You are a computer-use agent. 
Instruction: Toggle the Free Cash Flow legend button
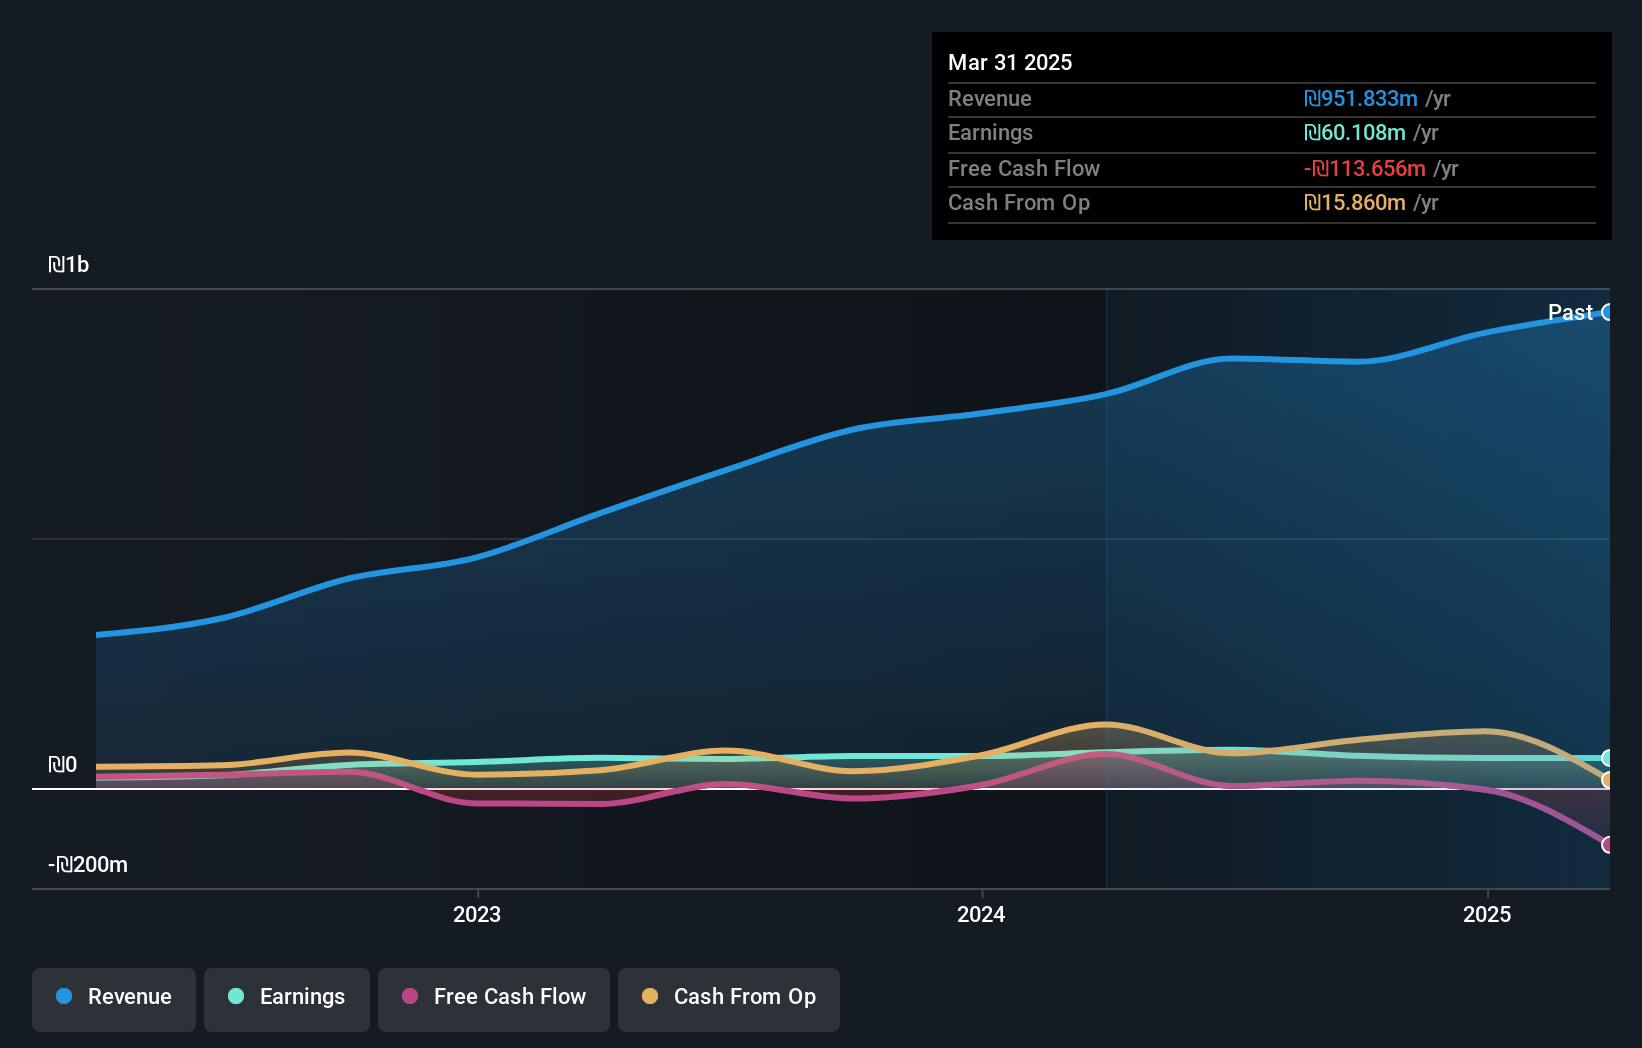pos(494,999)
